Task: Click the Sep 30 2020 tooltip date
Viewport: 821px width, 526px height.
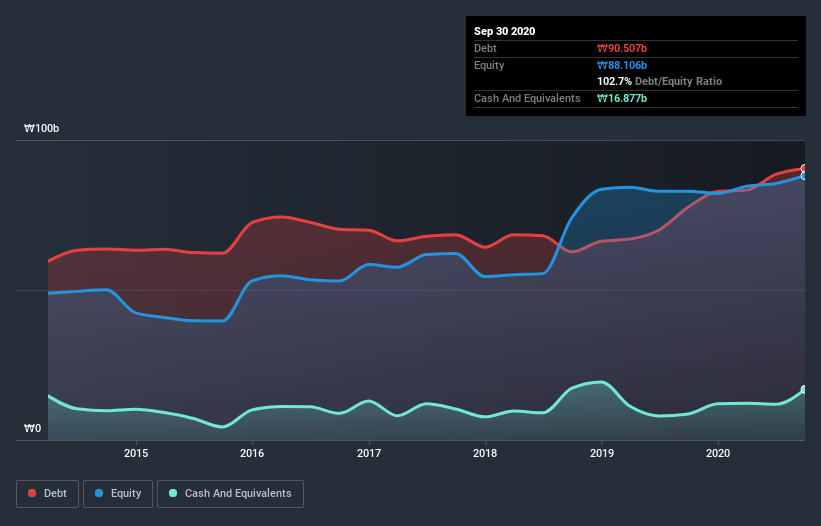Action: (504, 31)
